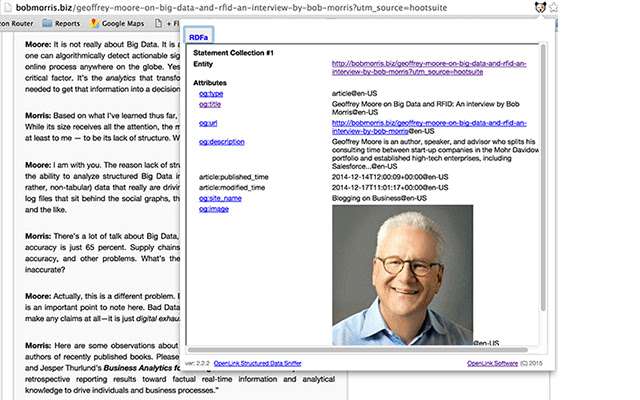Click the og:type attribute link
Screen dimensions: 640x400
[x=210, y=93]
